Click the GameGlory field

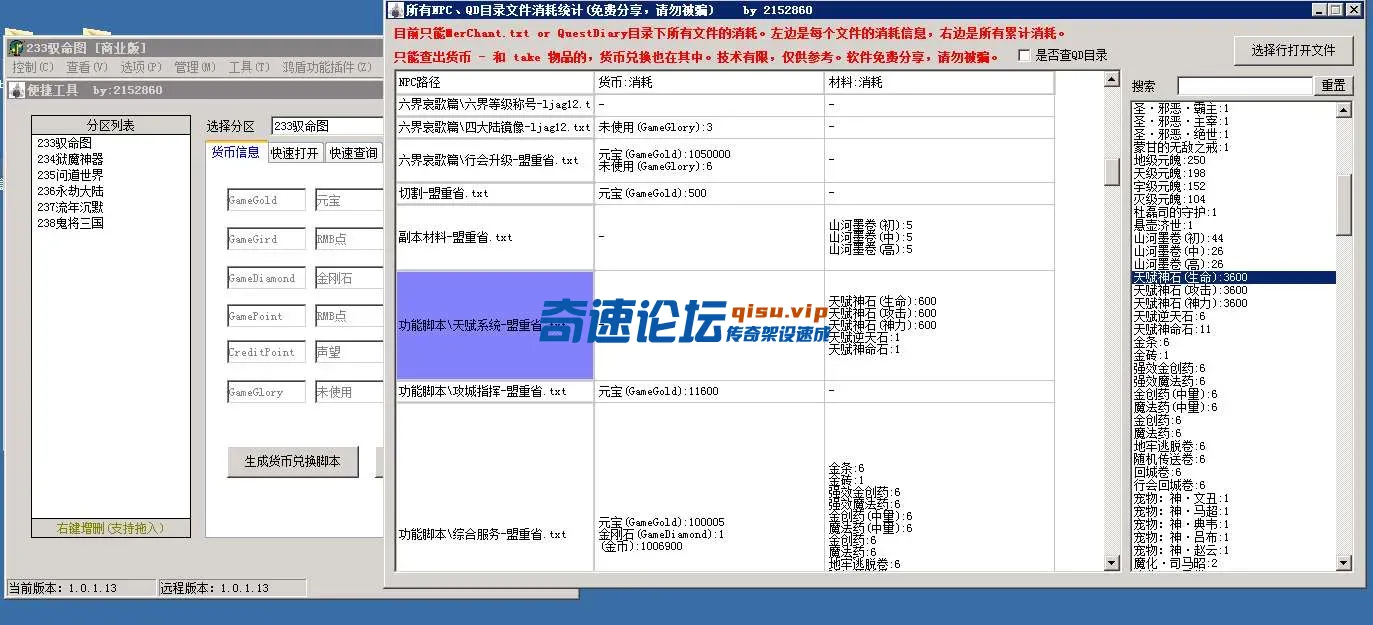(x=266, y=392)
